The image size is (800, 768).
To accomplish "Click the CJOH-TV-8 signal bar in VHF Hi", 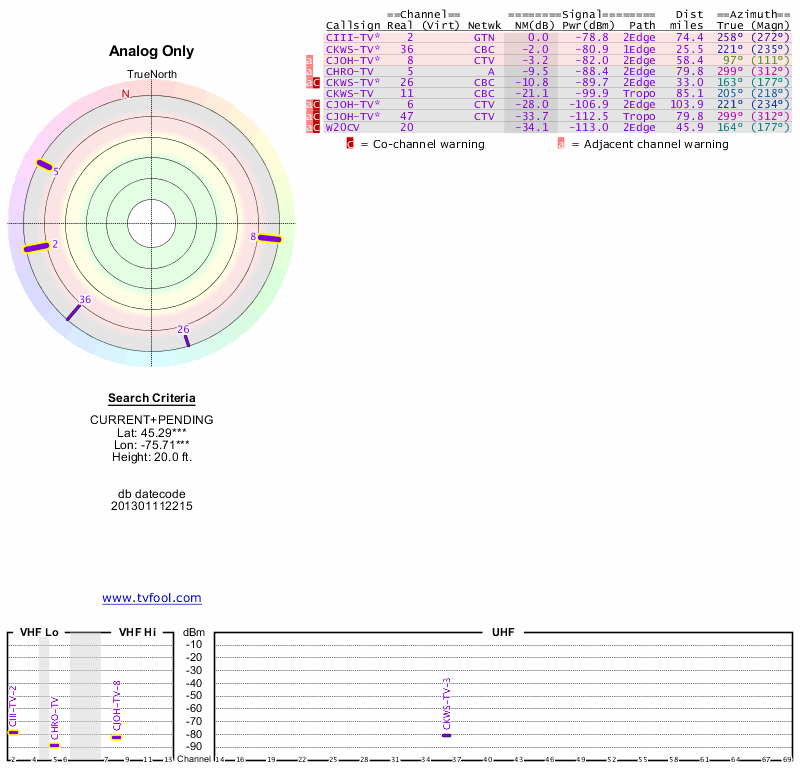I will tap(116, 737).
